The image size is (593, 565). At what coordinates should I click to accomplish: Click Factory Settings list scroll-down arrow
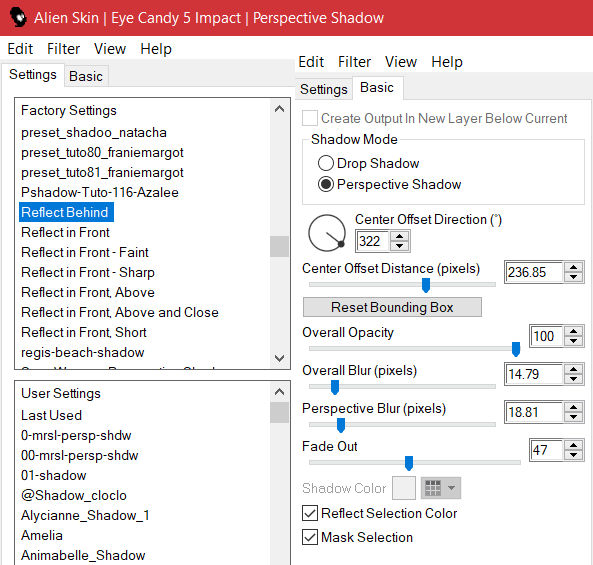click(x=279, y=358)
